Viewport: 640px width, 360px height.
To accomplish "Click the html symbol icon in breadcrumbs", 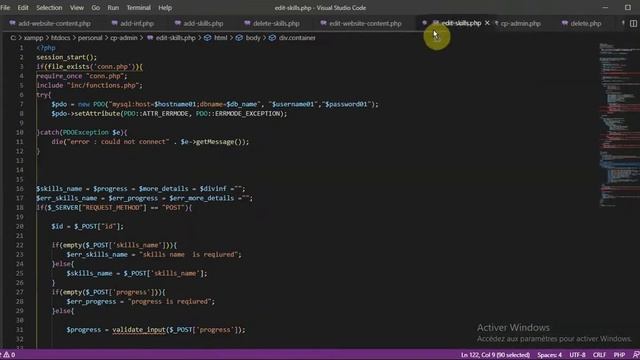I will click(208, 38).
